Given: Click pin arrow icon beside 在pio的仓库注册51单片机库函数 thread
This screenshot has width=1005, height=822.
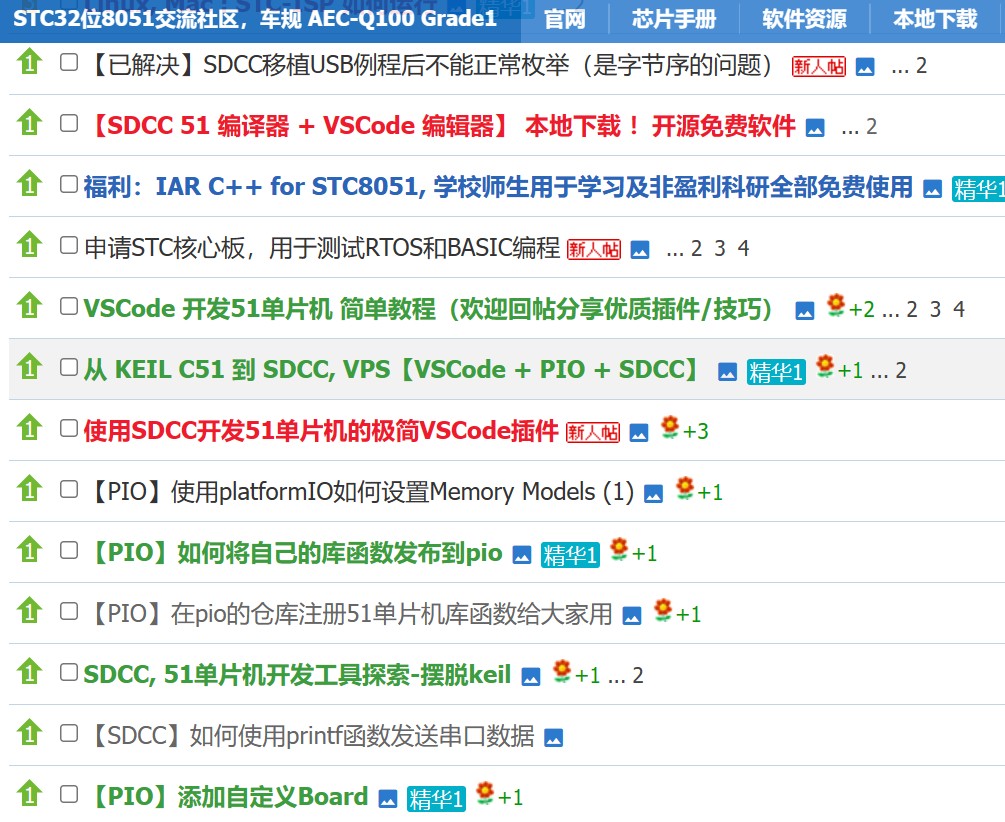Looking at the screenshot, I should click(x=29, y=611).
